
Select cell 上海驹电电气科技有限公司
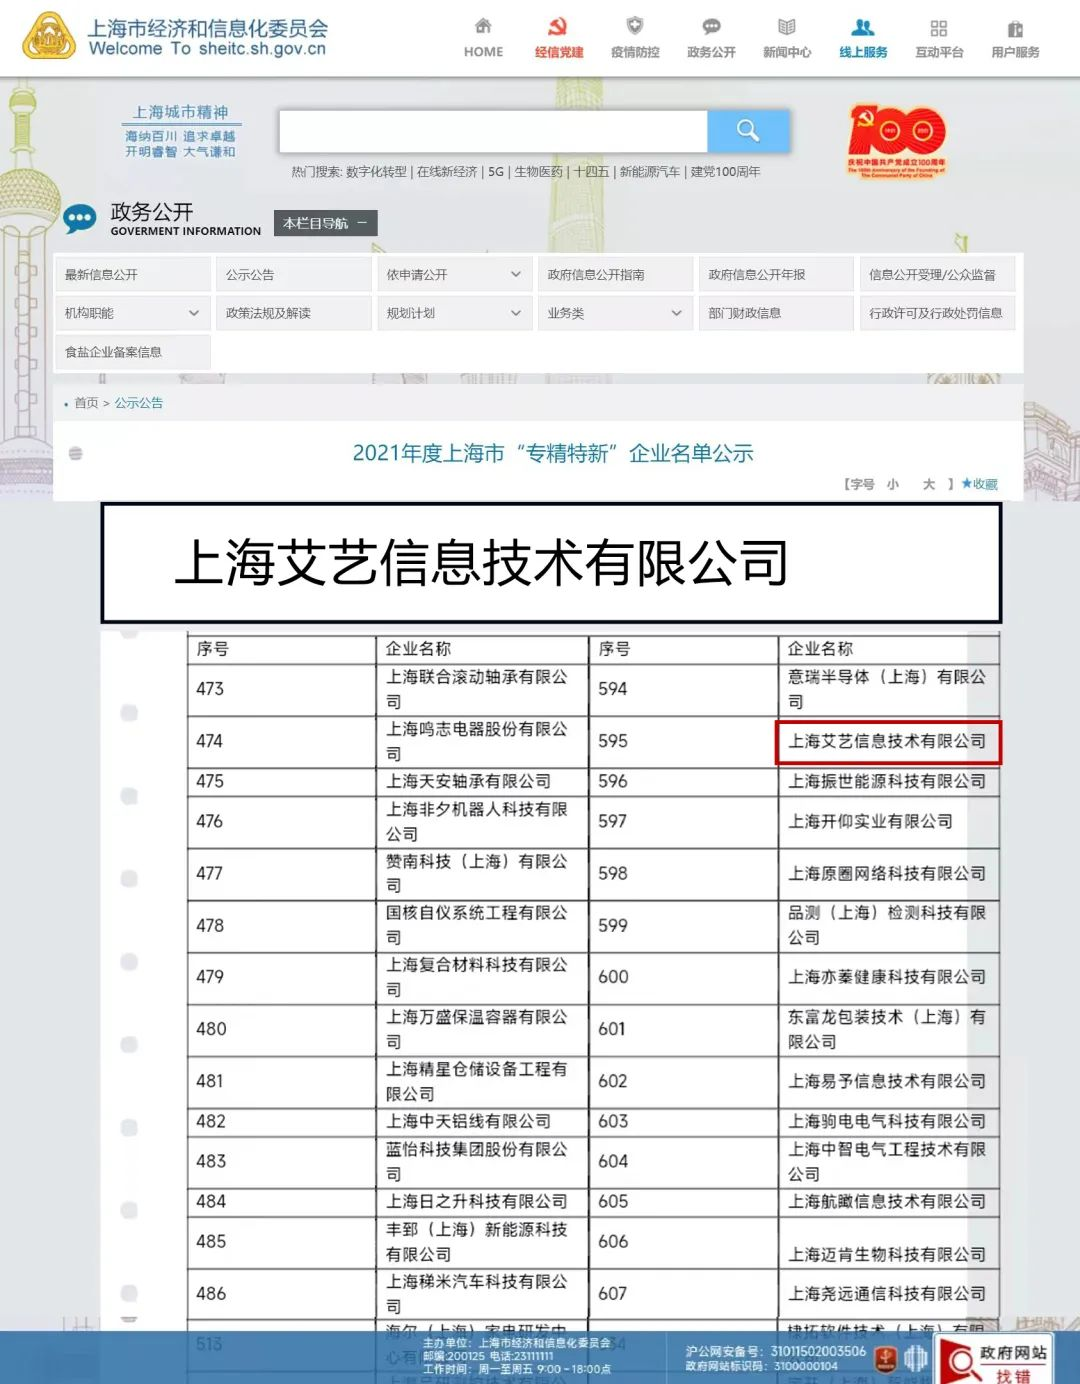point(888,1121)
